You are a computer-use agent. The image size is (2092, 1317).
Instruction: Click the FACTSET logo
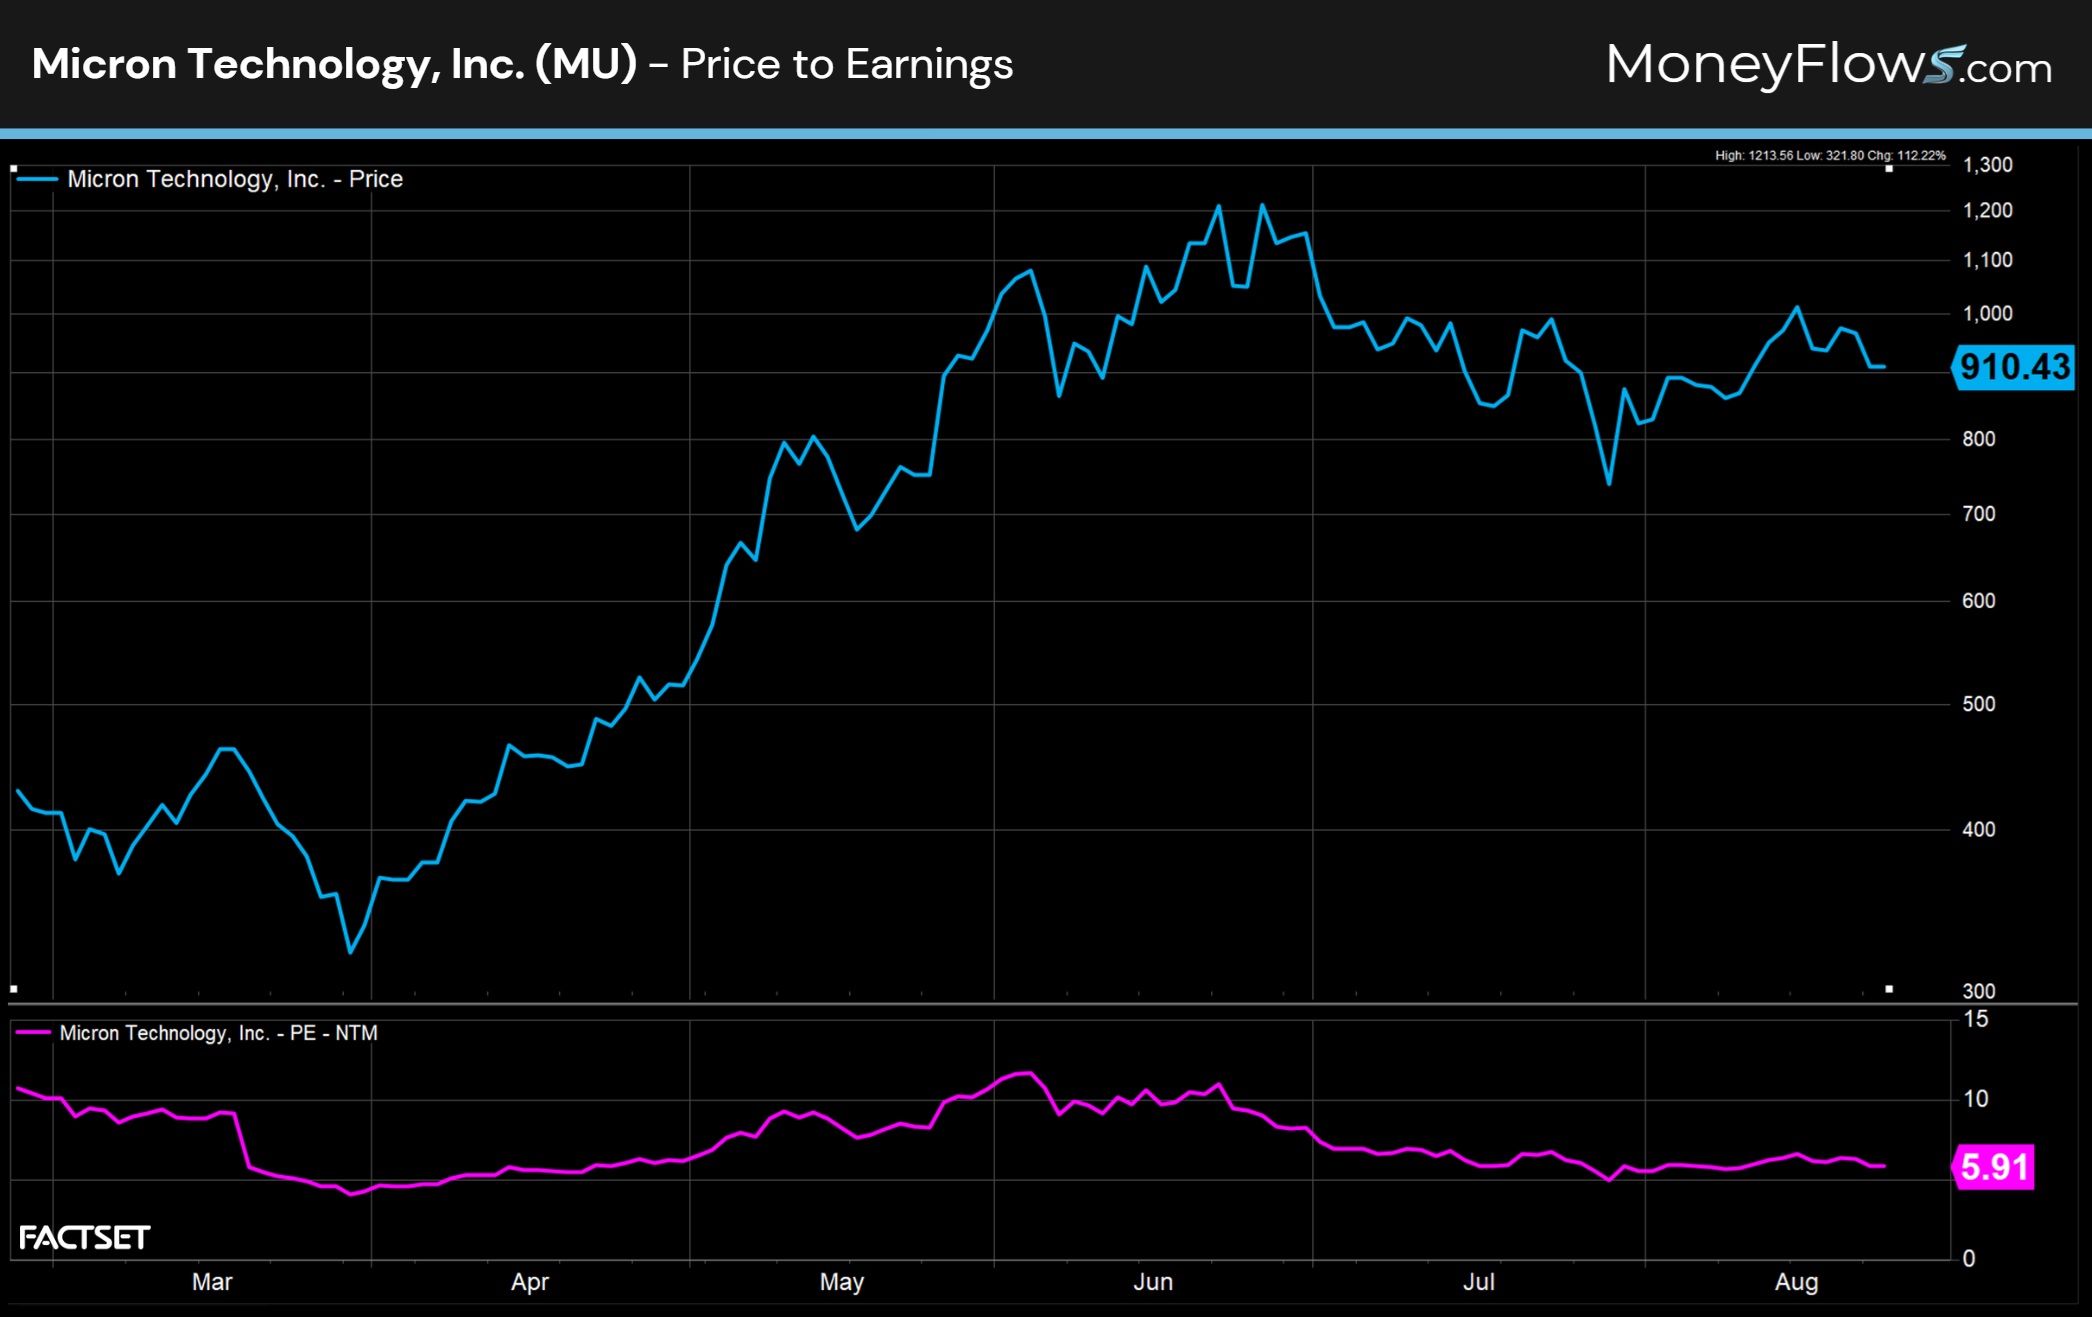[84, 1238]
